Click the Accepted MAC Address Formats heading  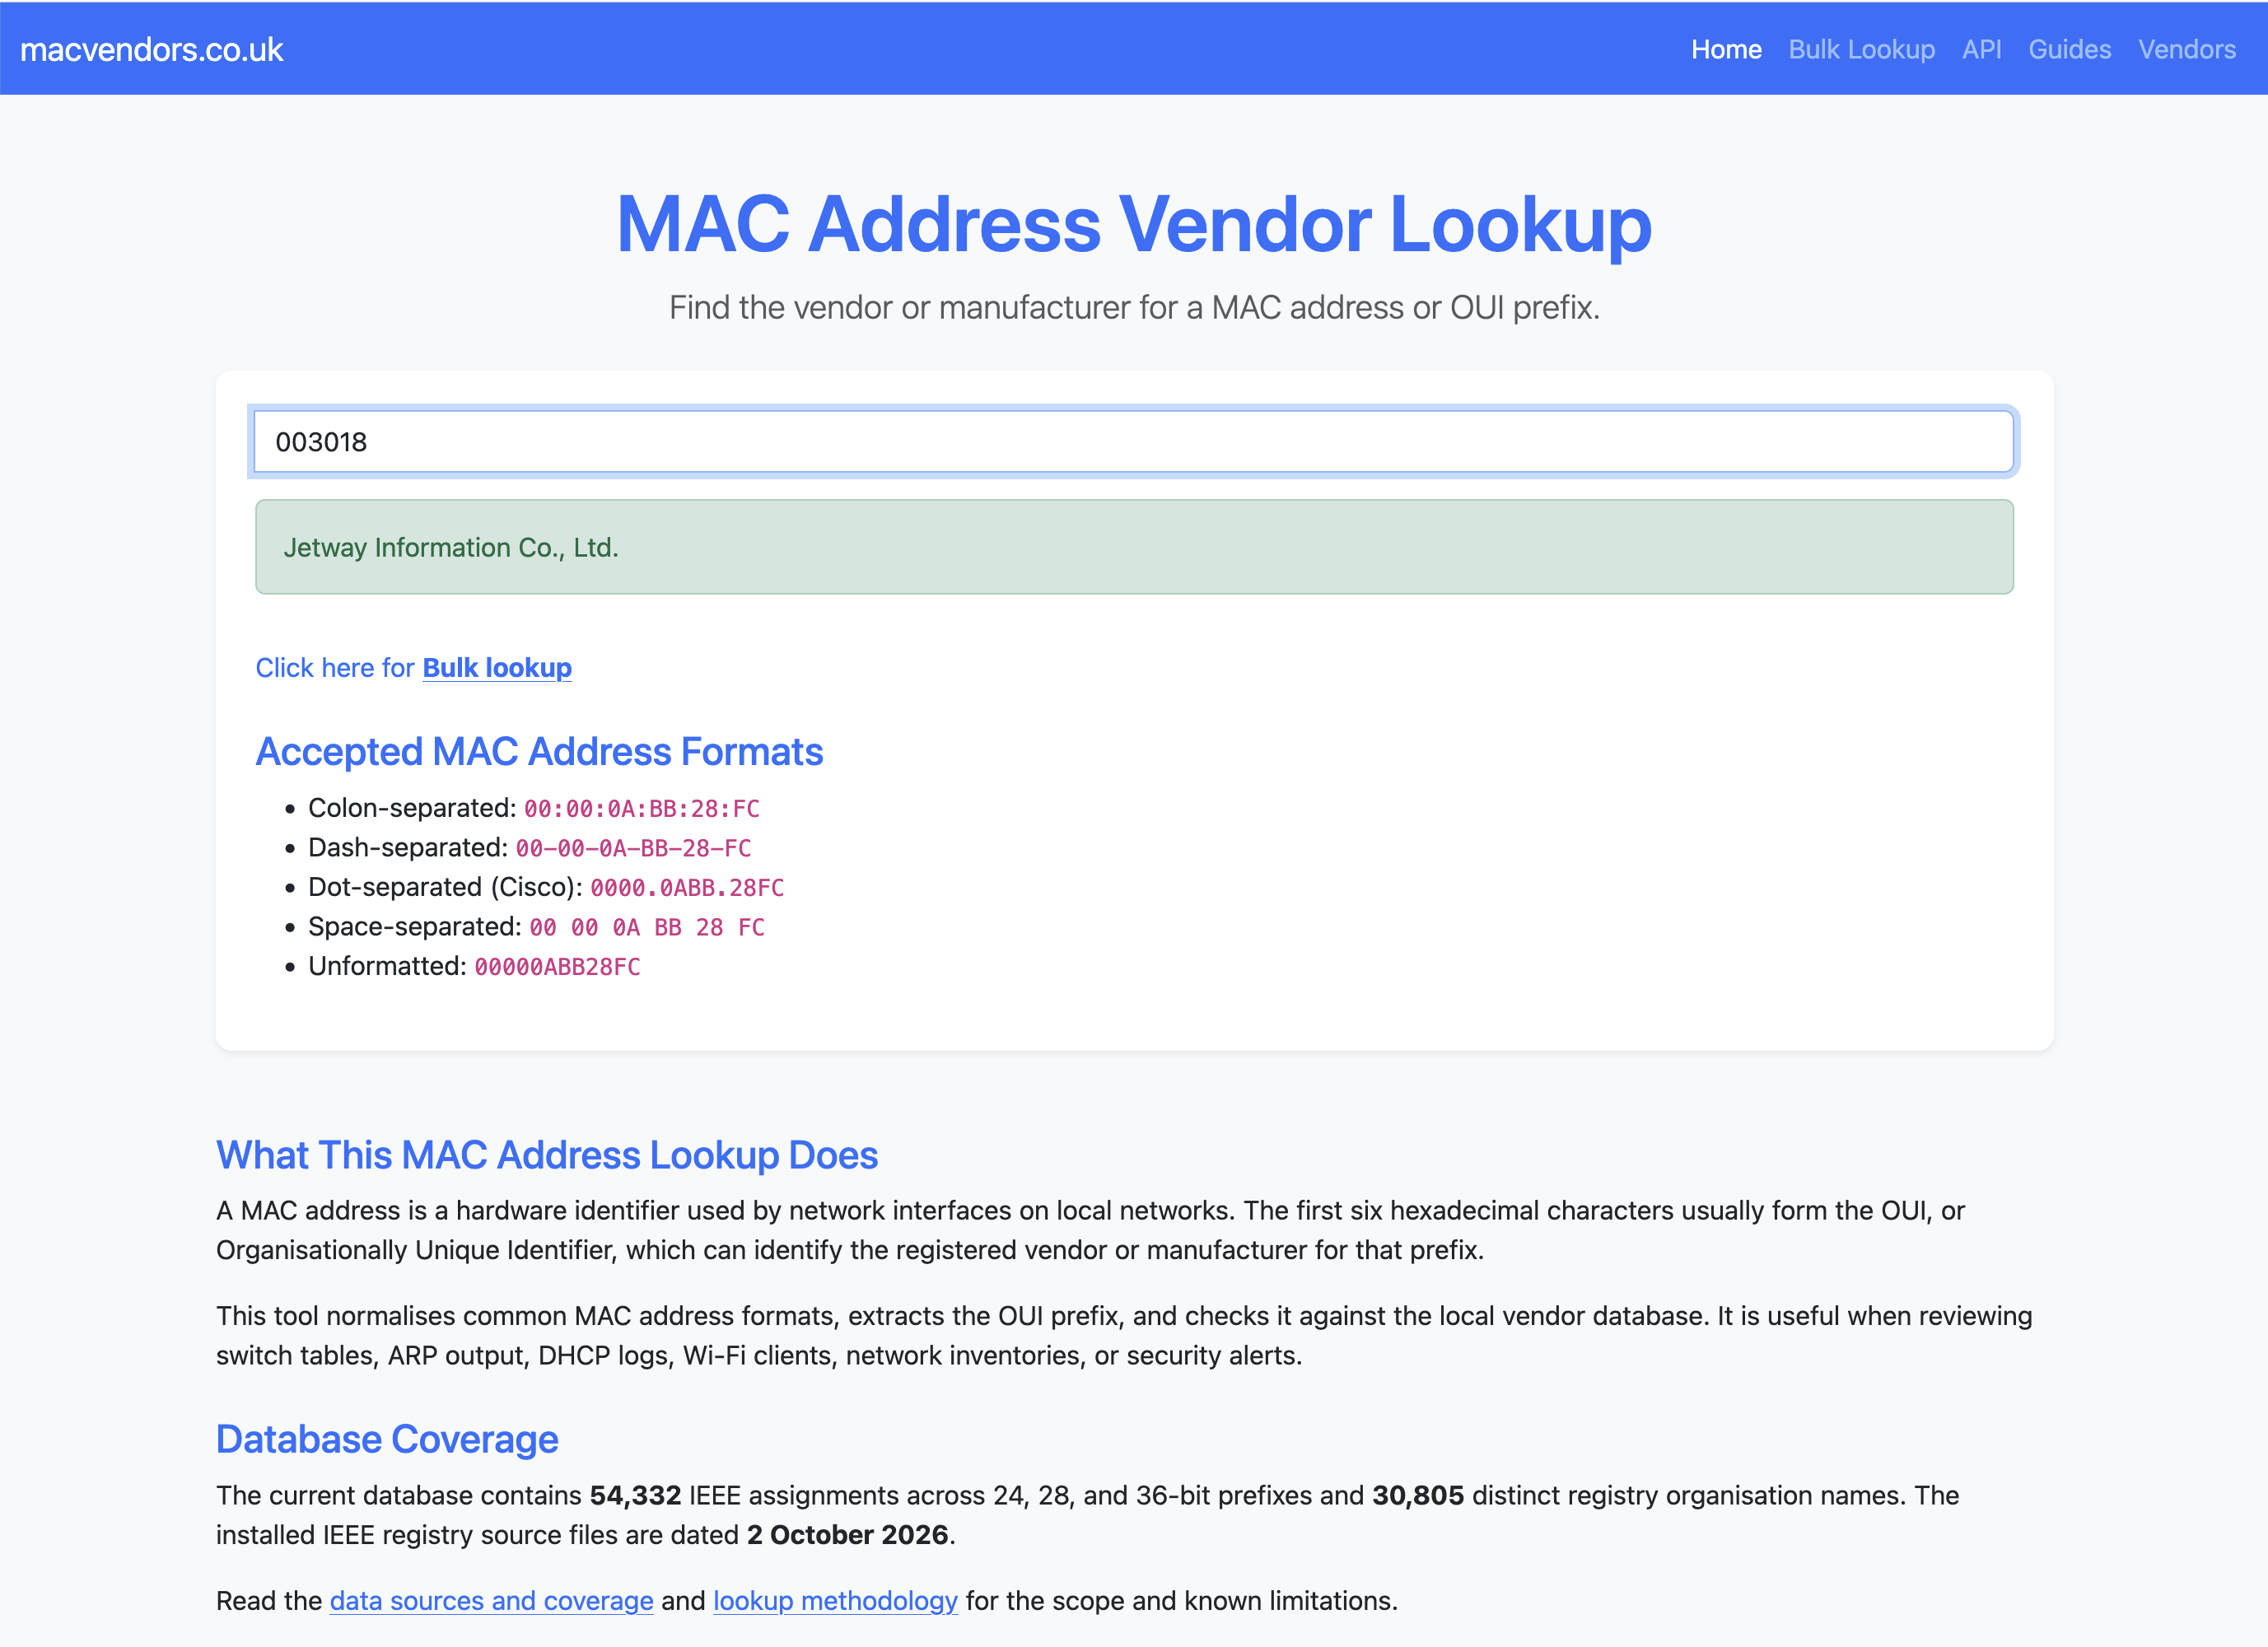point(539,751)
